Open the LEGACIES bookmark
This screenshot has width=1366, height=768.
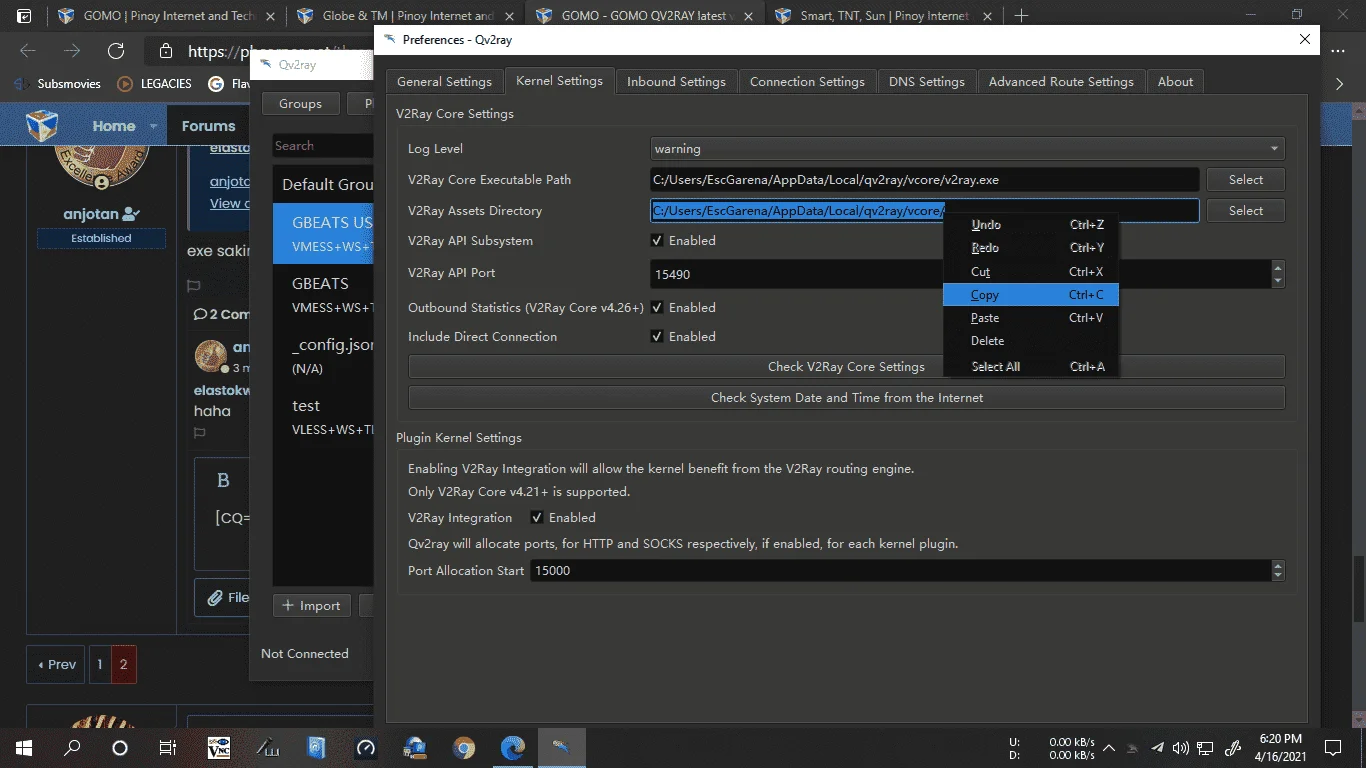pyautogui.click(x=155, y=84)
